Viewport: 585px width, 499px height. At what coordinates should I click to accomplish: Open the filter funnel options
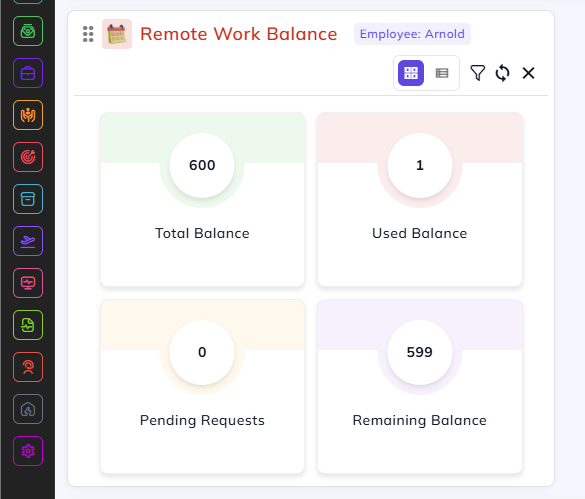click(478, 73)
